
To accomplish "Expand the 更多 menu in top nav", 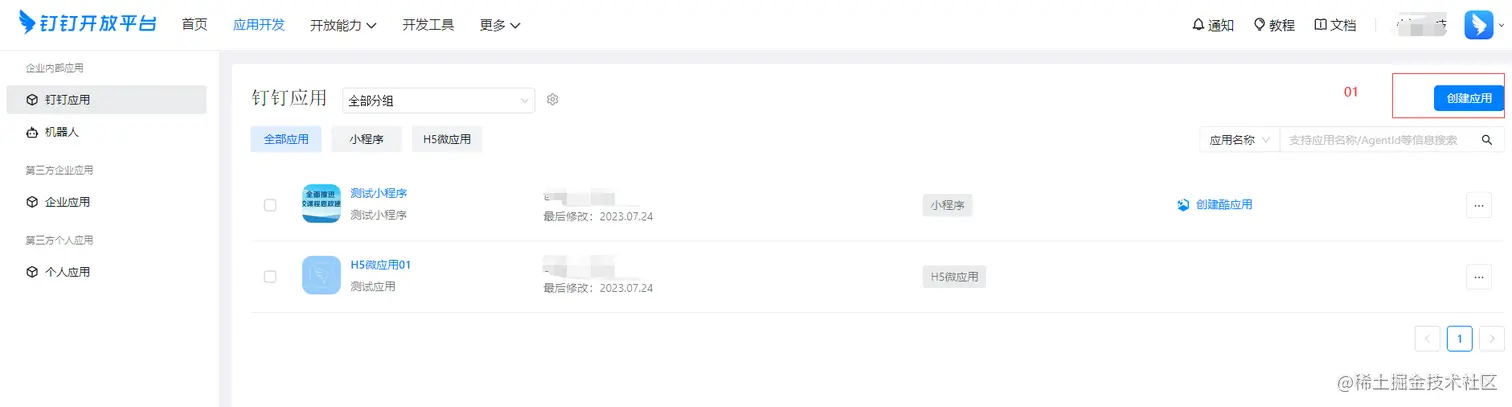I will [x=500, y=25].
